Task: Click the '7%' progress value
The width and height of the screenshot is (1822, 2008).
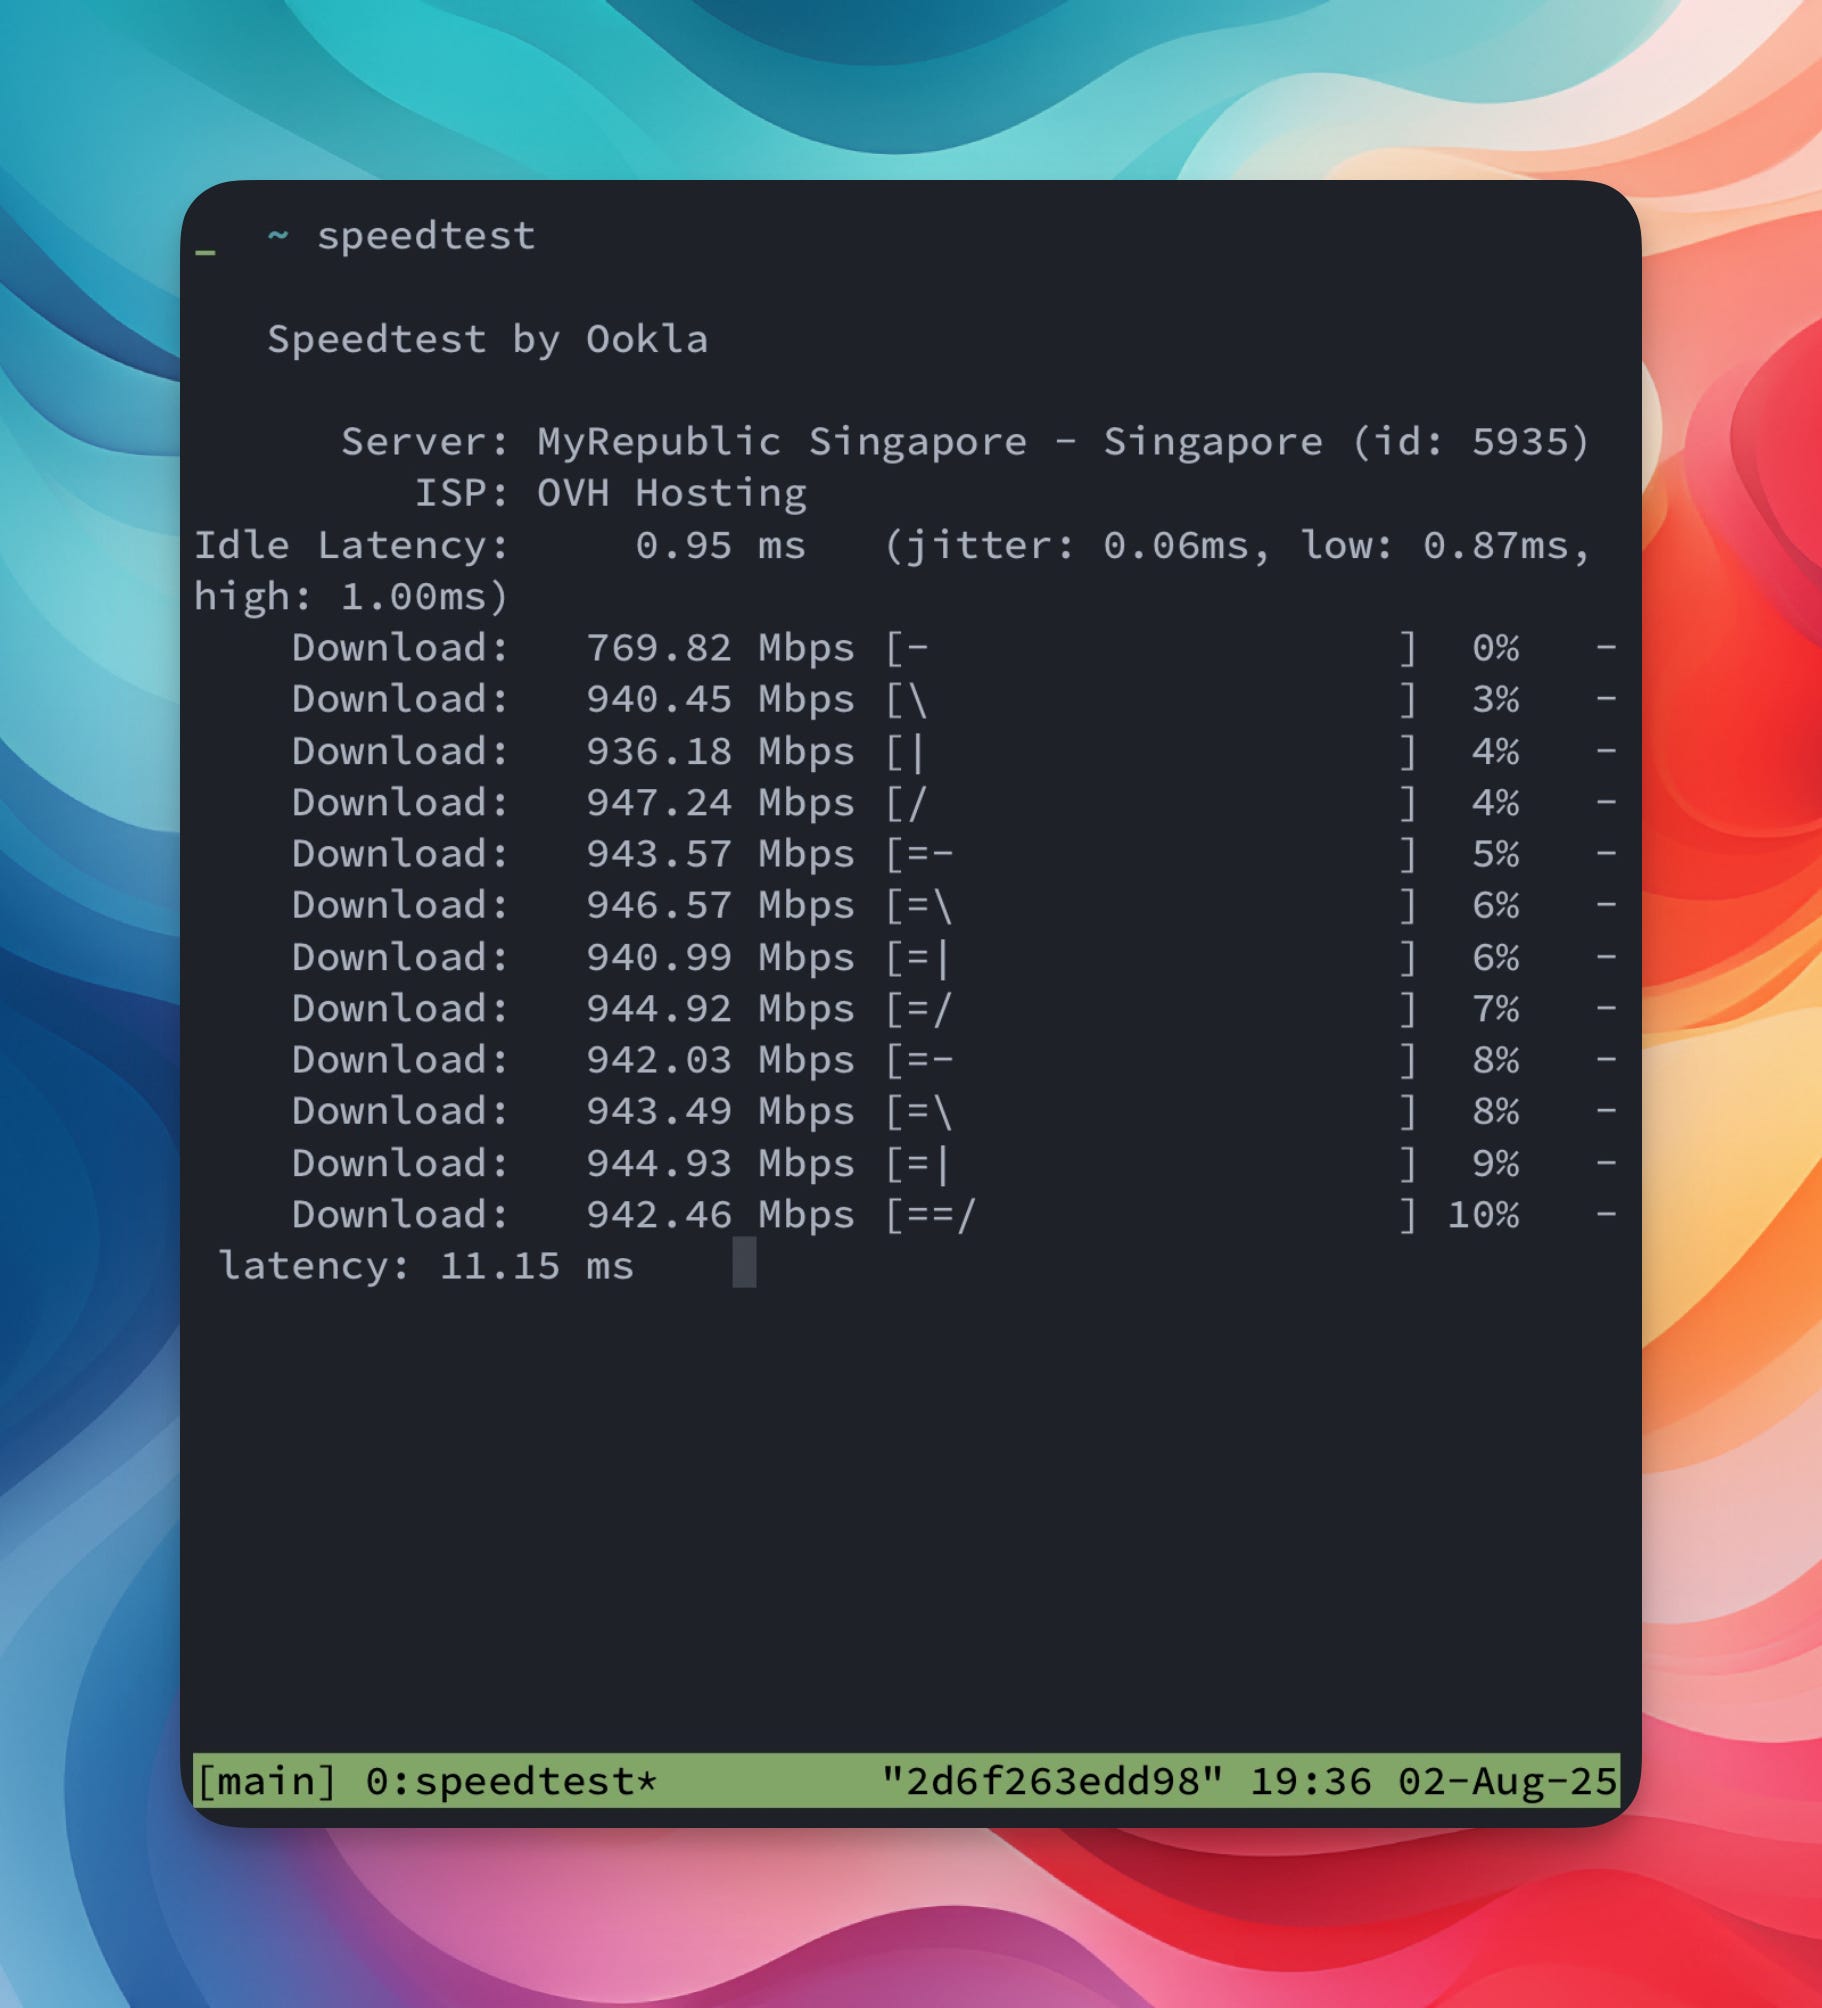Action: click(1496, 1009)
